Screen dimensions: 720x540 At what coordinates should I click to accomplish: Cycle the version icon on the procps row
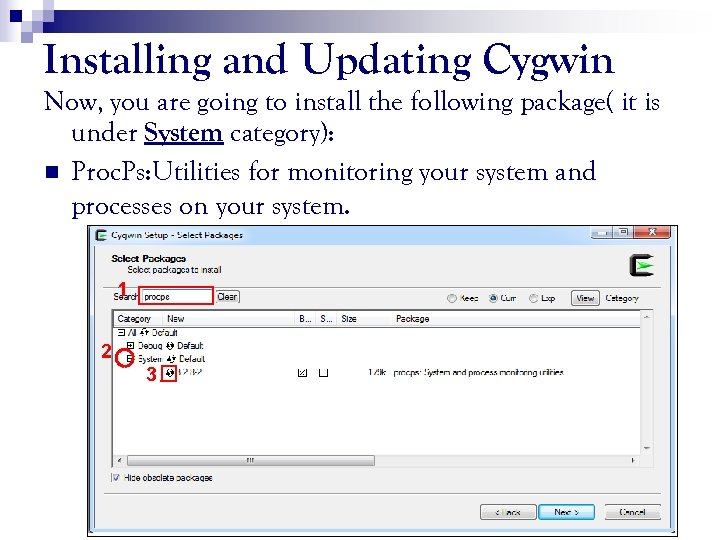click(x=170, y=373)
